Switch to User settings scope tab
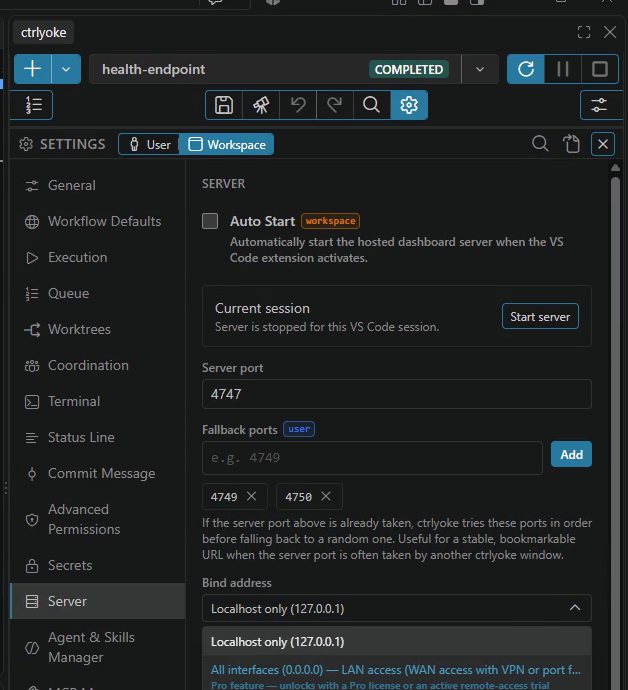 point(149,144)
